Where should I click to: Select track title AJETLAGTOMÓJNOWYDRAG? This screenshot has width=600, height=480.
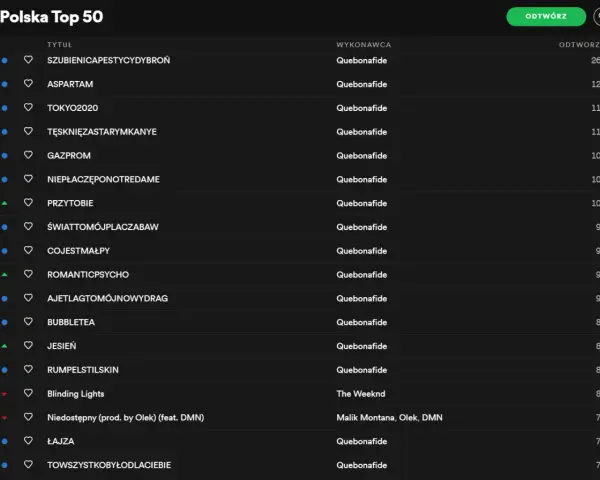coord(108,299)
